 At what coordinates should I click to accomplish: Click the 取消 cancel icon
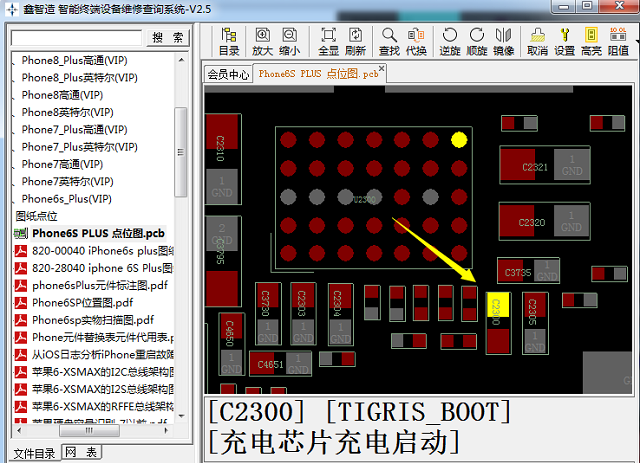tap(537, 41)
